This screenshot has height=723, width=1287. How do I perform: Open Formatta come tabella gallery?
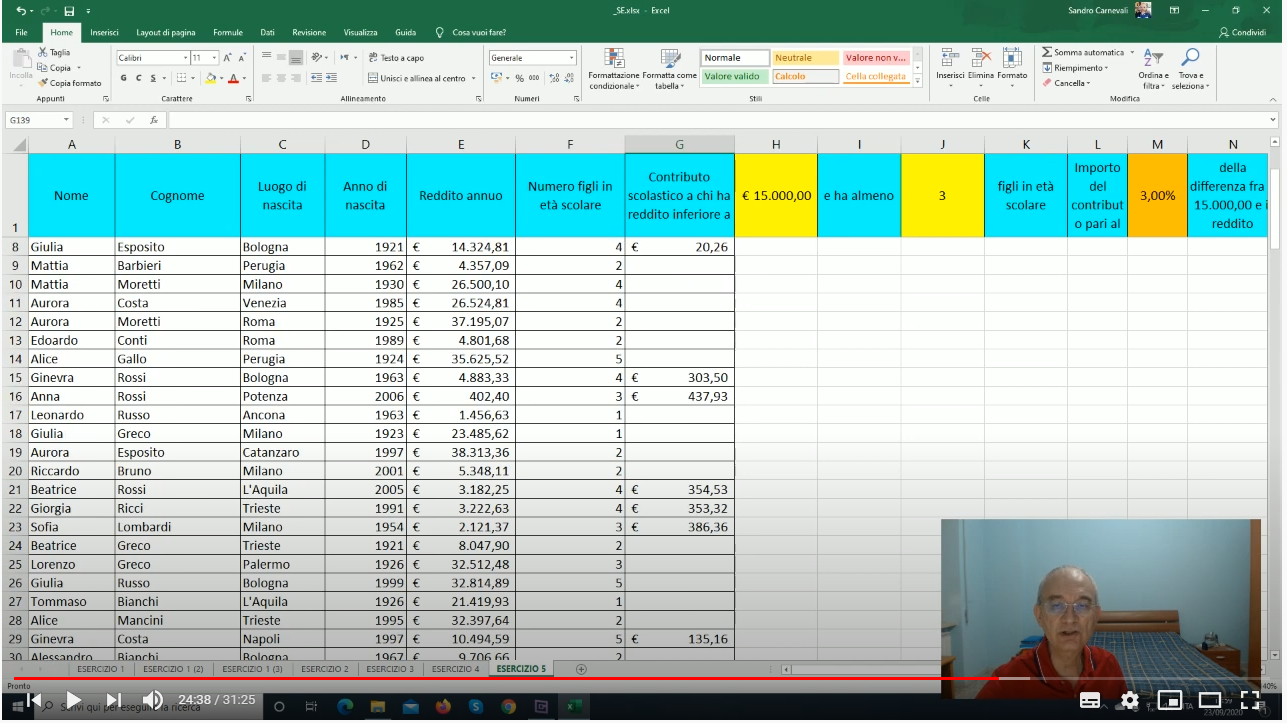coord(670,68)
